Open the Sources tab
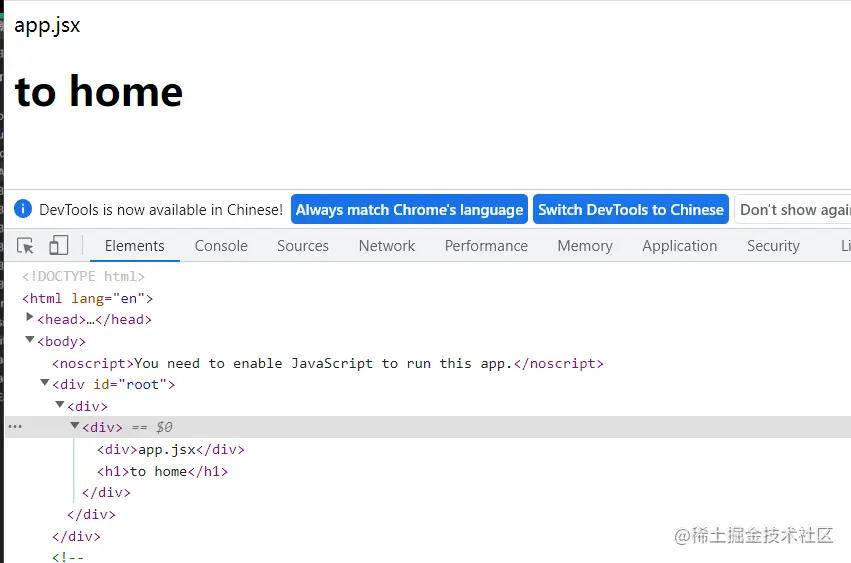Screen dimensions: 851x563 [303, 246]
